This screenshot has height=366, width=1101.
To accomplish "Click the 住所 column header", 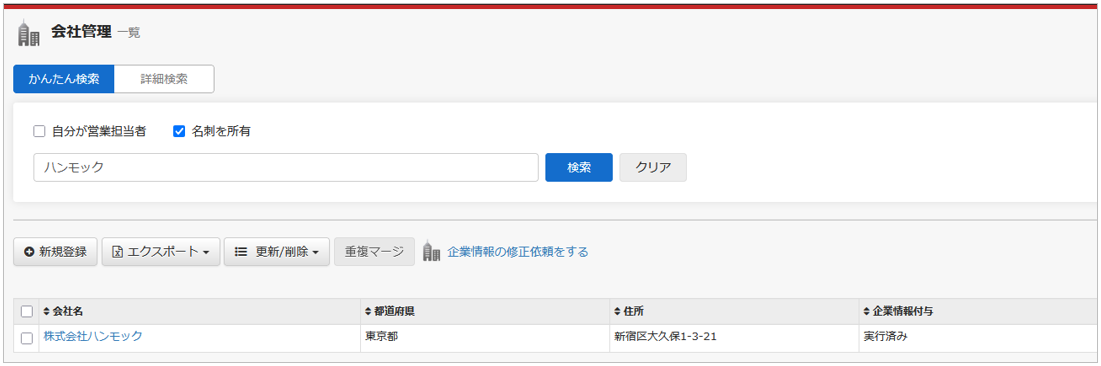I will (x=733, y=311).
